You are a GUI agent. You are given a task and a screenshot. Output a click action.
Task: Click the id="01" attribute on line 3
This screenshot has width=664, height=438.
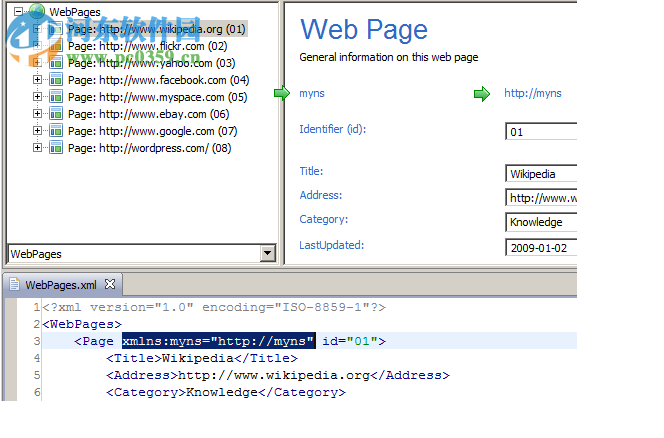[350, 341]
